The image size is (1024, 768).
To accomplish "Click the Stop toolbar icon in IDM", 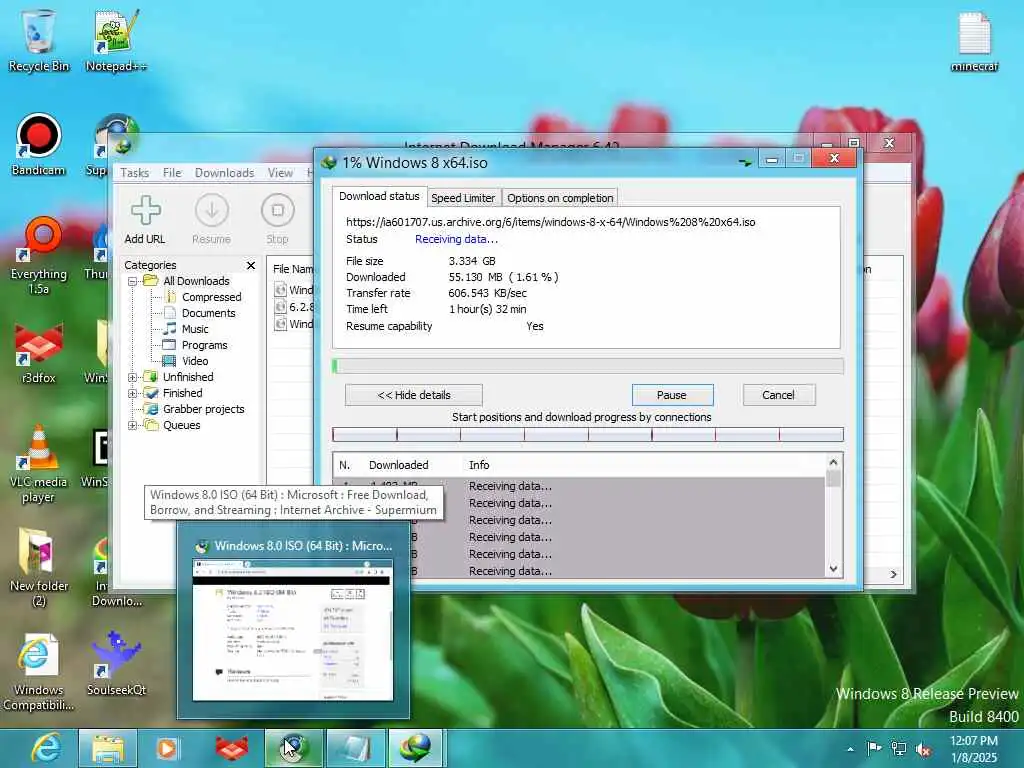I will [278, 219].
